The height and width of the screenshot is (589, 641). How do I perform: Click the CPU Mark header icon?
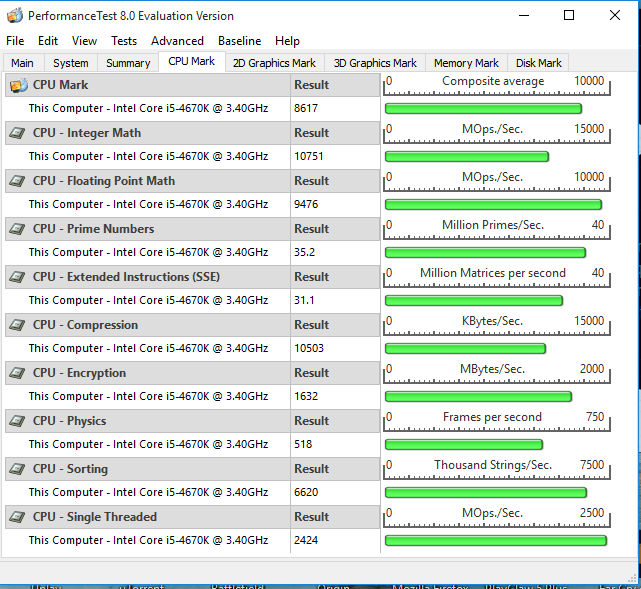pyautogui.click(x=18, y=85)
